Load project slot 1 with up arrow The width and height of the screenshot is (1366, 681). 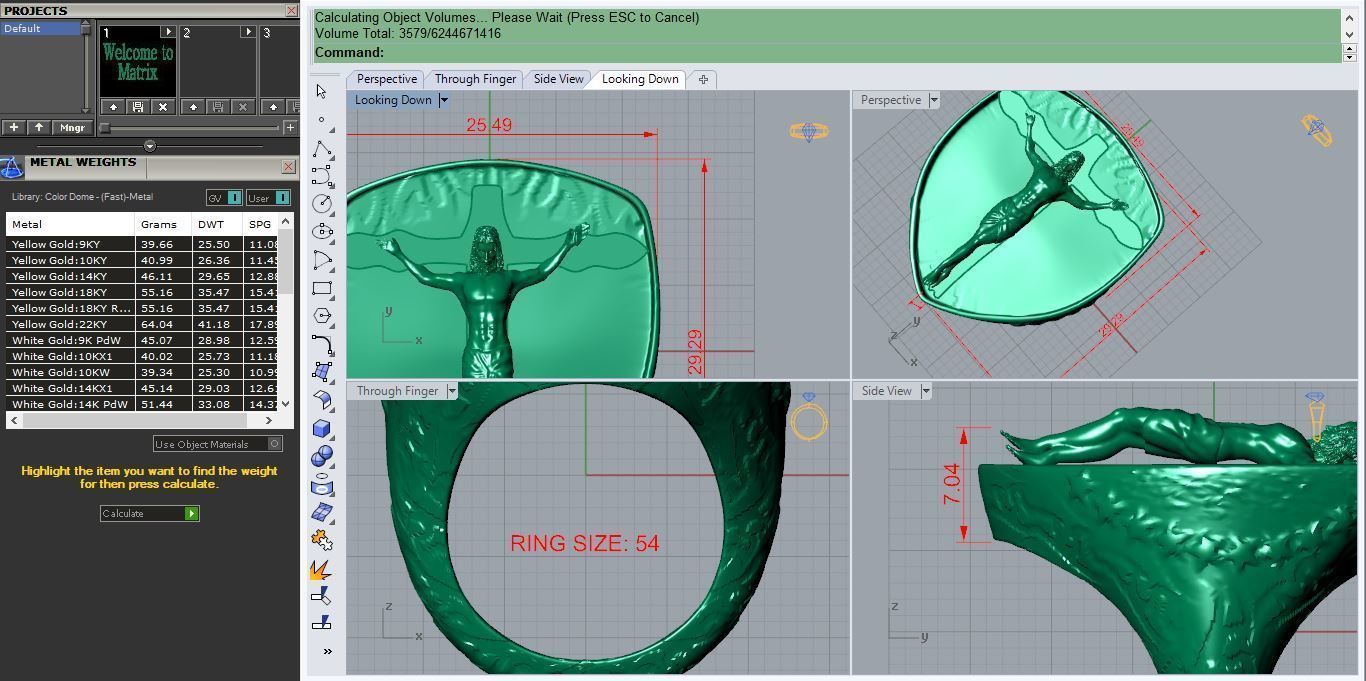(x=113, y=106)
